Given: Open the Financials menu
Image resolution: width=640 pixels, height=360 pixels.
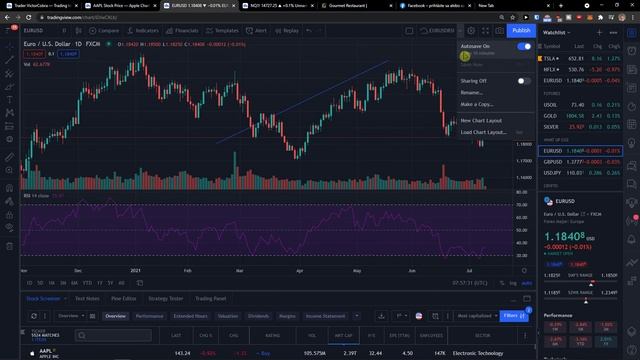Looking at the screenshot, I should 182,31.
